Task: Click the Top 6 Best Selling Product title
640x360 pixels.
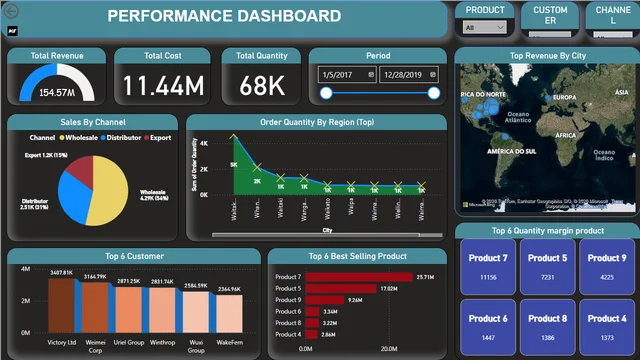Action: point(358,256)
